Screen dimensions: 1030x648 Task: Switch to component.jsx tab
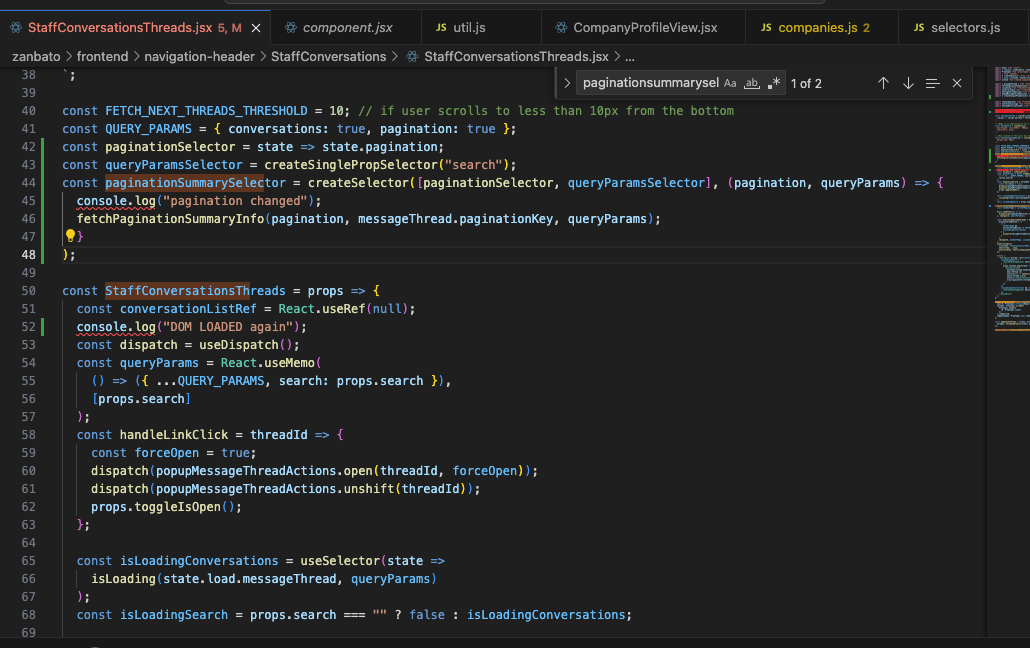(x=340, y=27)
